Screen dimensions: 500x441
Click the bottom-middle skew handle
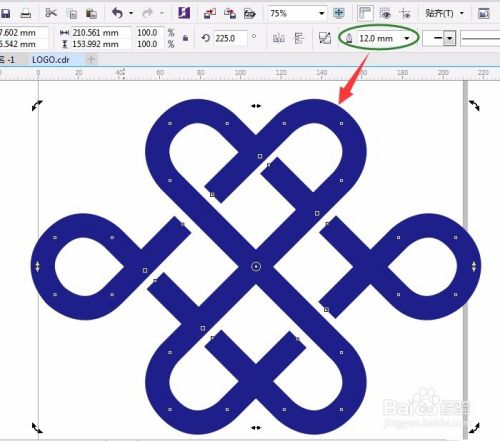(x=256, y=428)
